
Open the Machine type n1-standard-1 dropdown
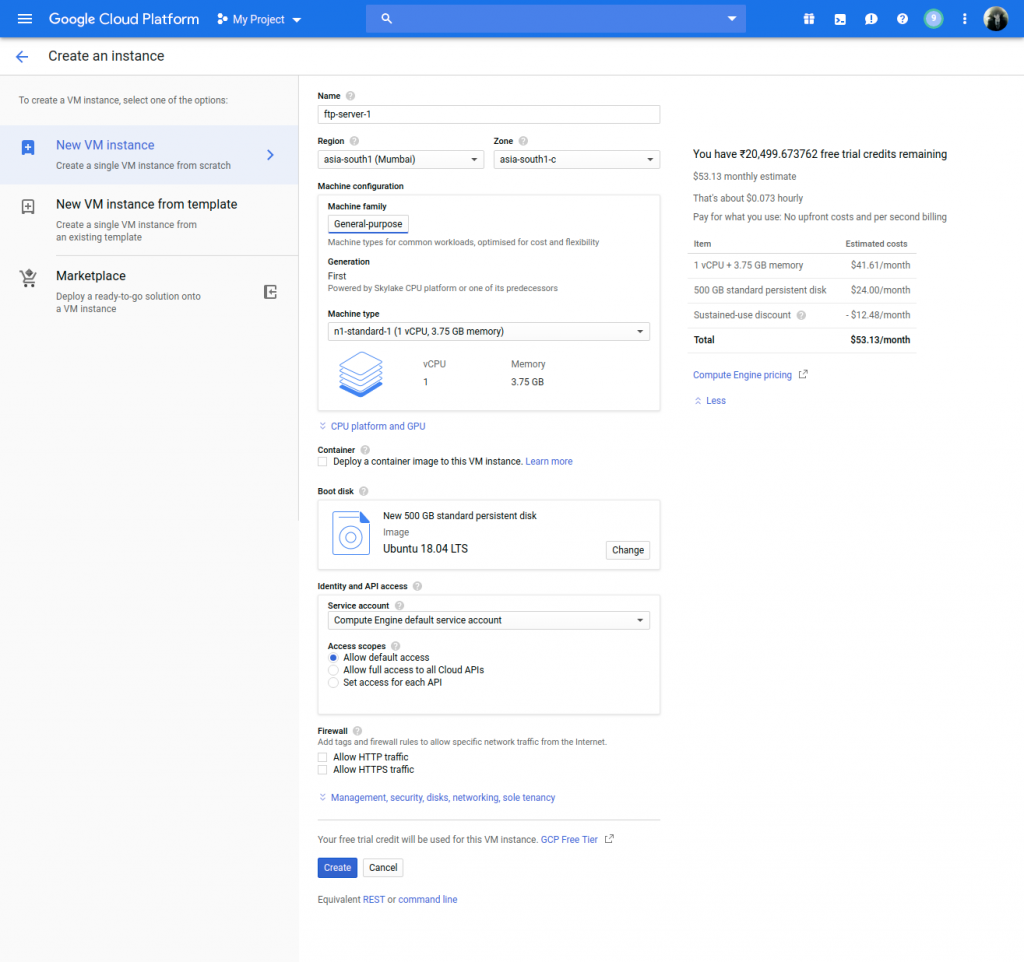[x=488, y=332]
